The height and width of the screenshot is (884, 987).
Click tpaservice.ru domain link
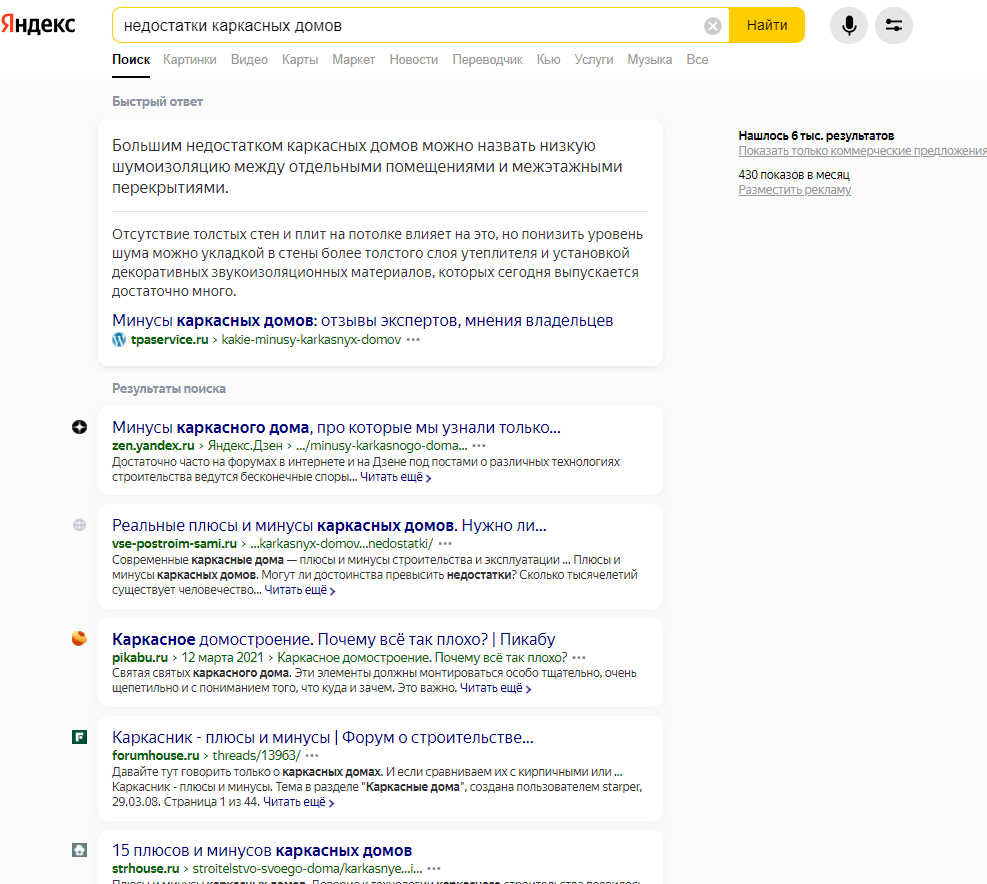(169, 339)
